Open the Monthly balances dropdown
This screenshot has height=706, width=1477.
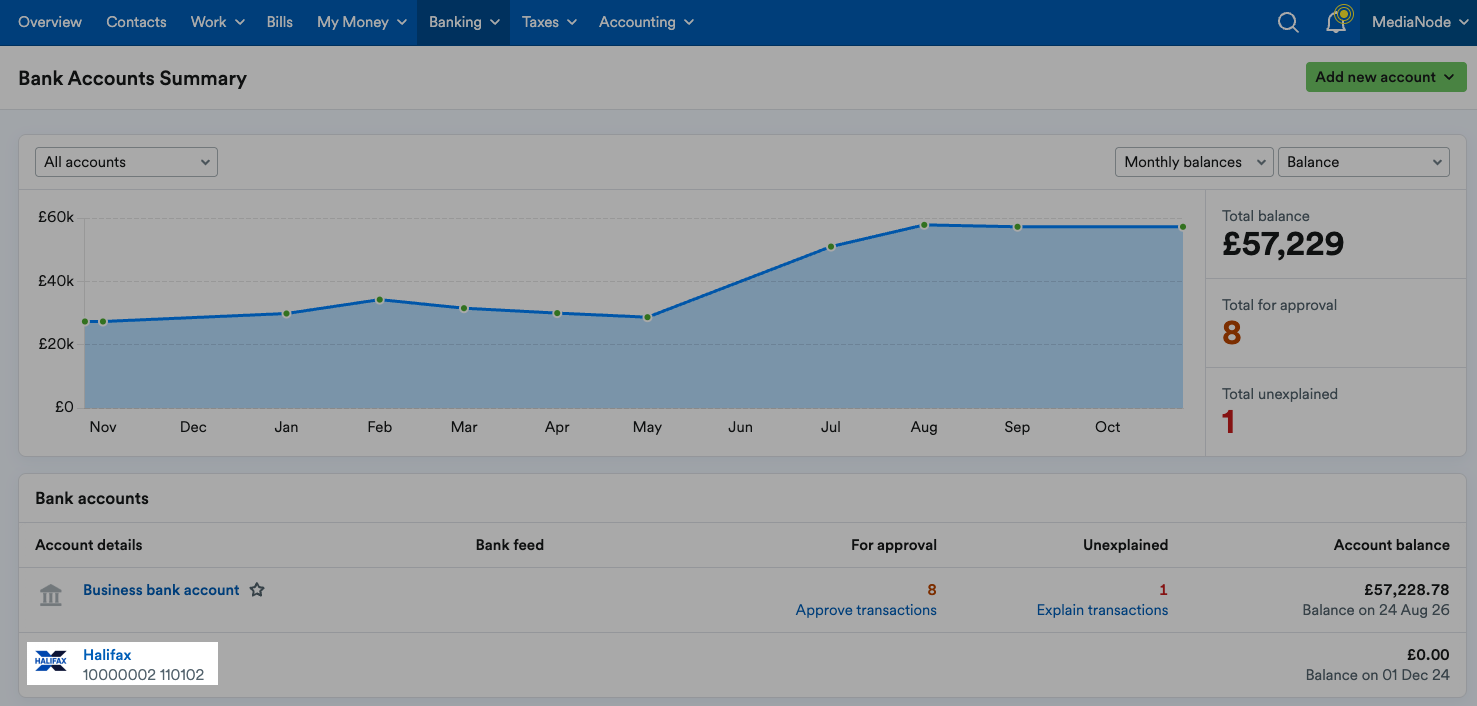(1194, 162)
